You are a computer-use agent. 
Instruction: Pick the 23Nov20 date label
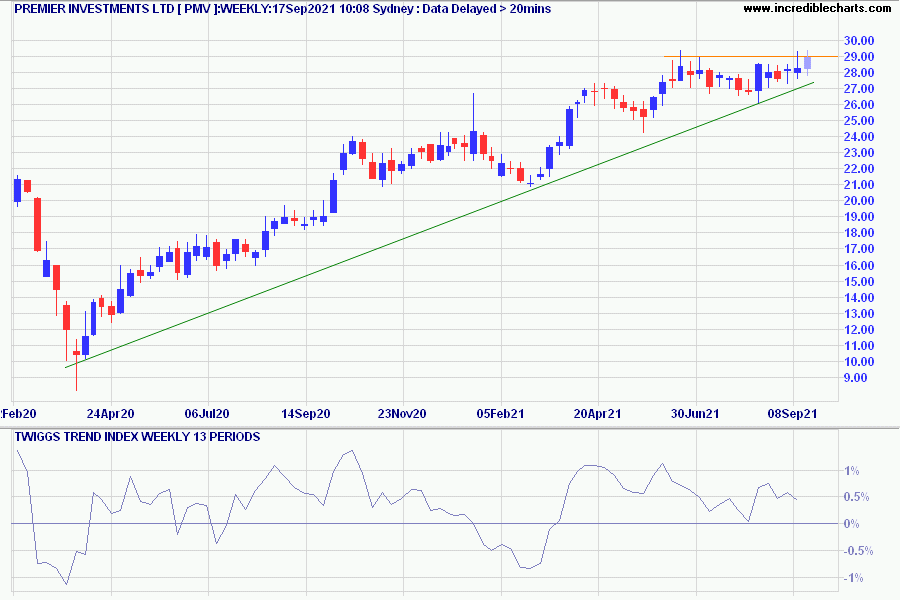tap(402, 414)
